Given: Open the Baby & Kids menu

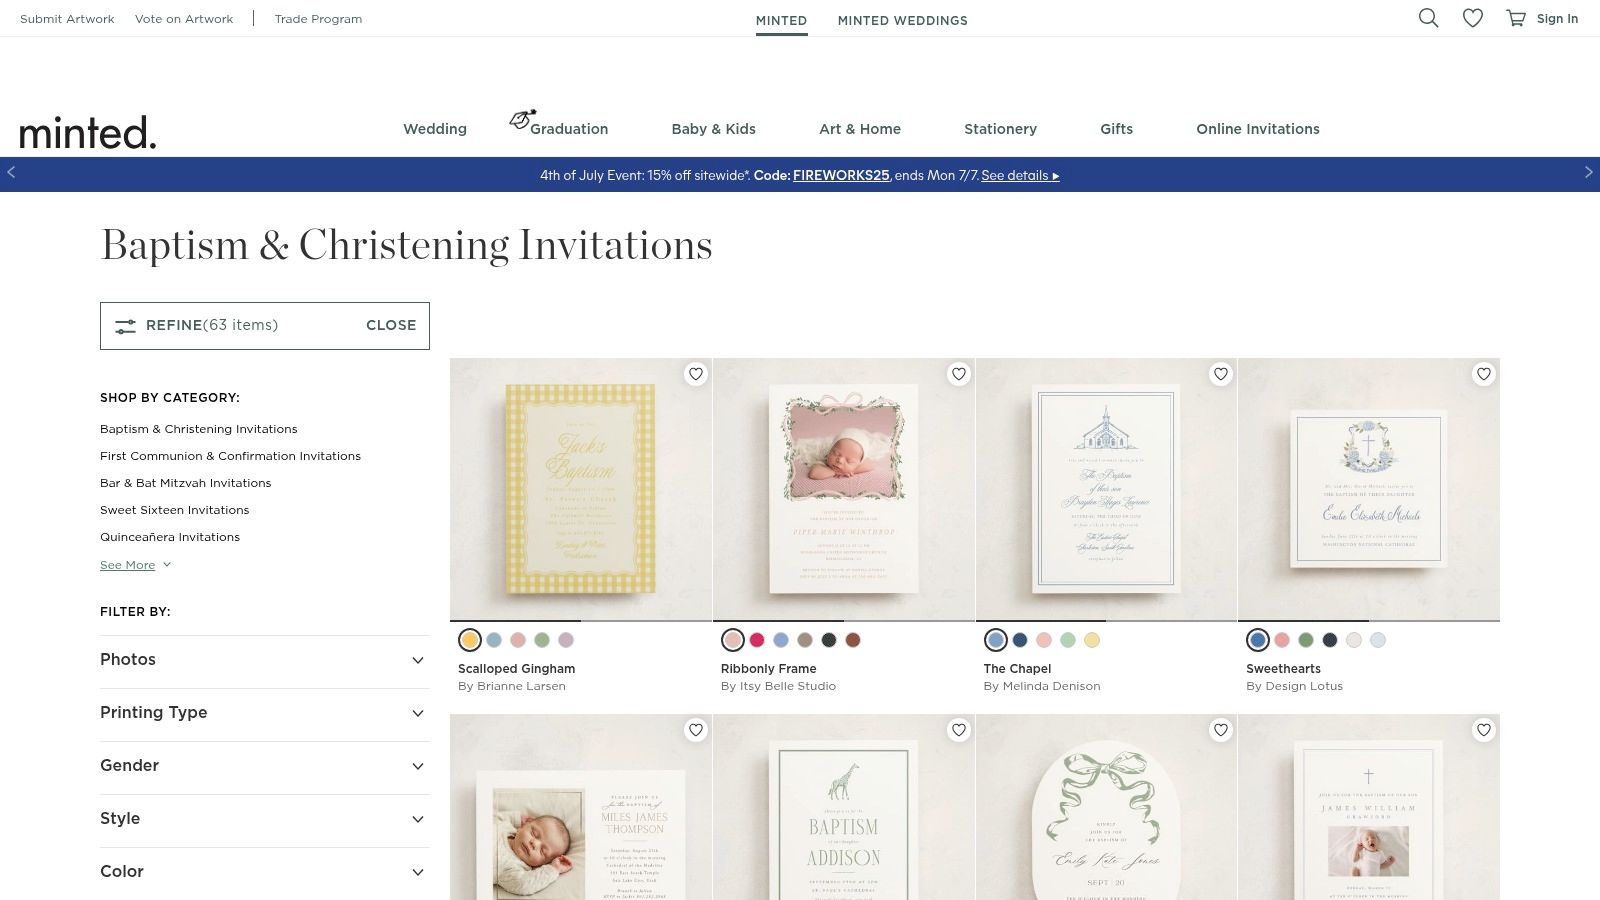Looking at the screenshot, I should (714, 129).
